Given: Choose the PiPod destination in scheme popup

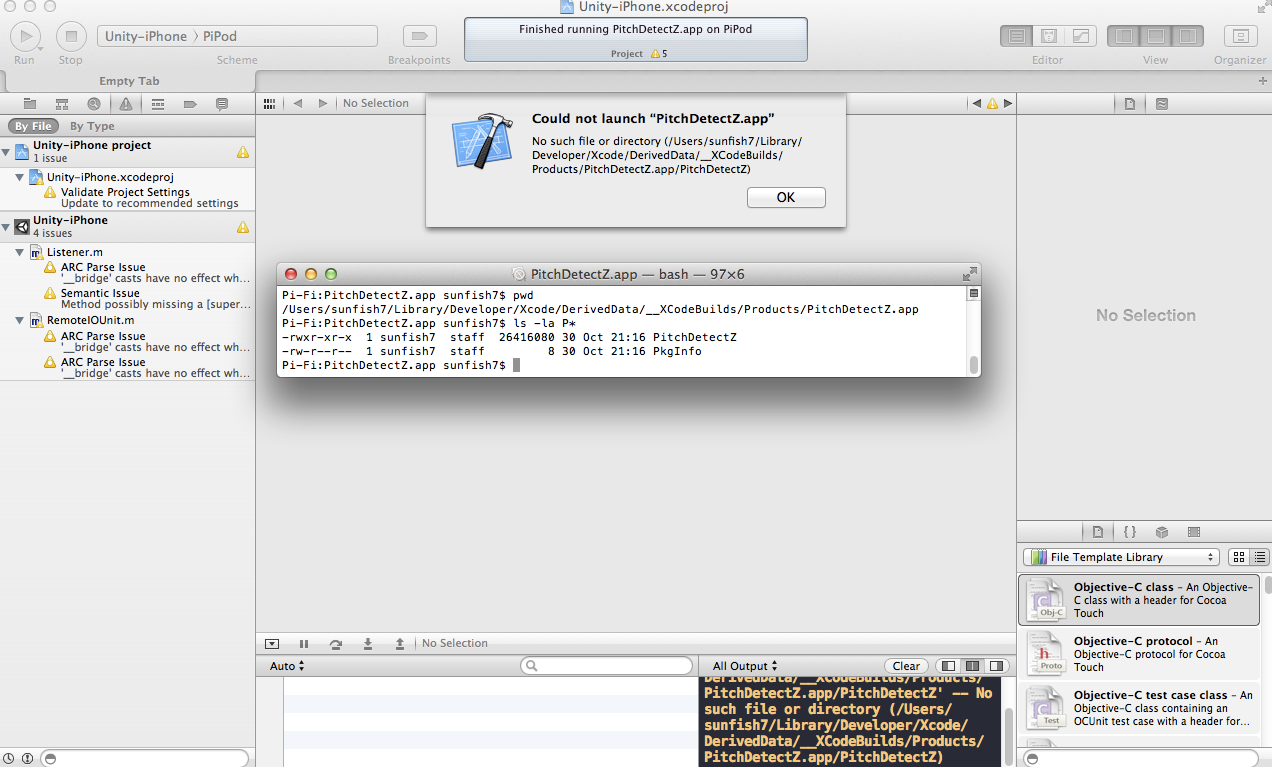Looking at the screenshot, I should point(220,36).
